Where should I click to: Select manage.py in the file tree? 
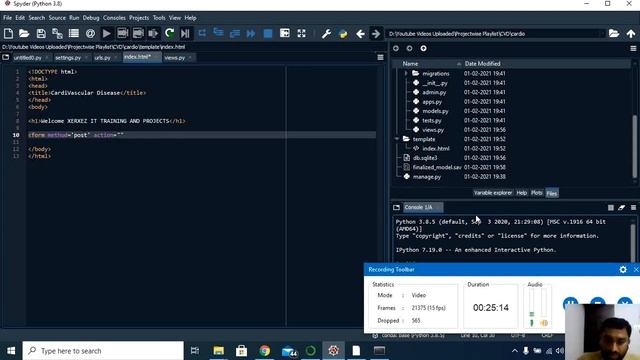click(427, 177)
